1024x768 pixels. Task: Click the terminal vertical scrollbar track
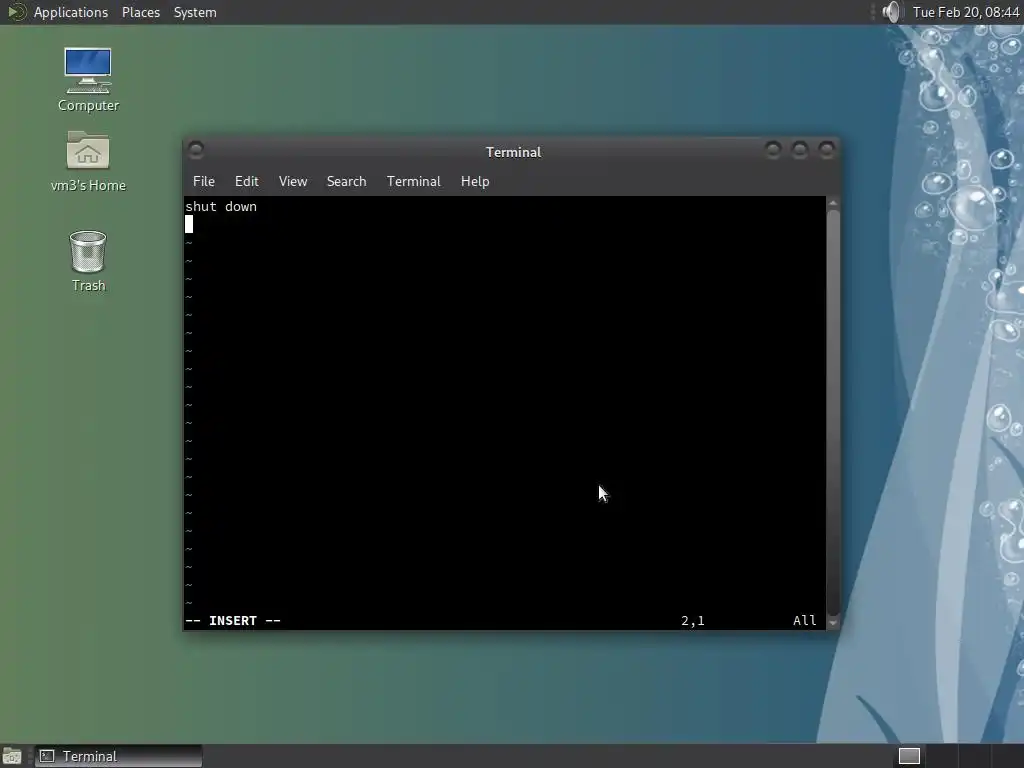tap(833, 413)
